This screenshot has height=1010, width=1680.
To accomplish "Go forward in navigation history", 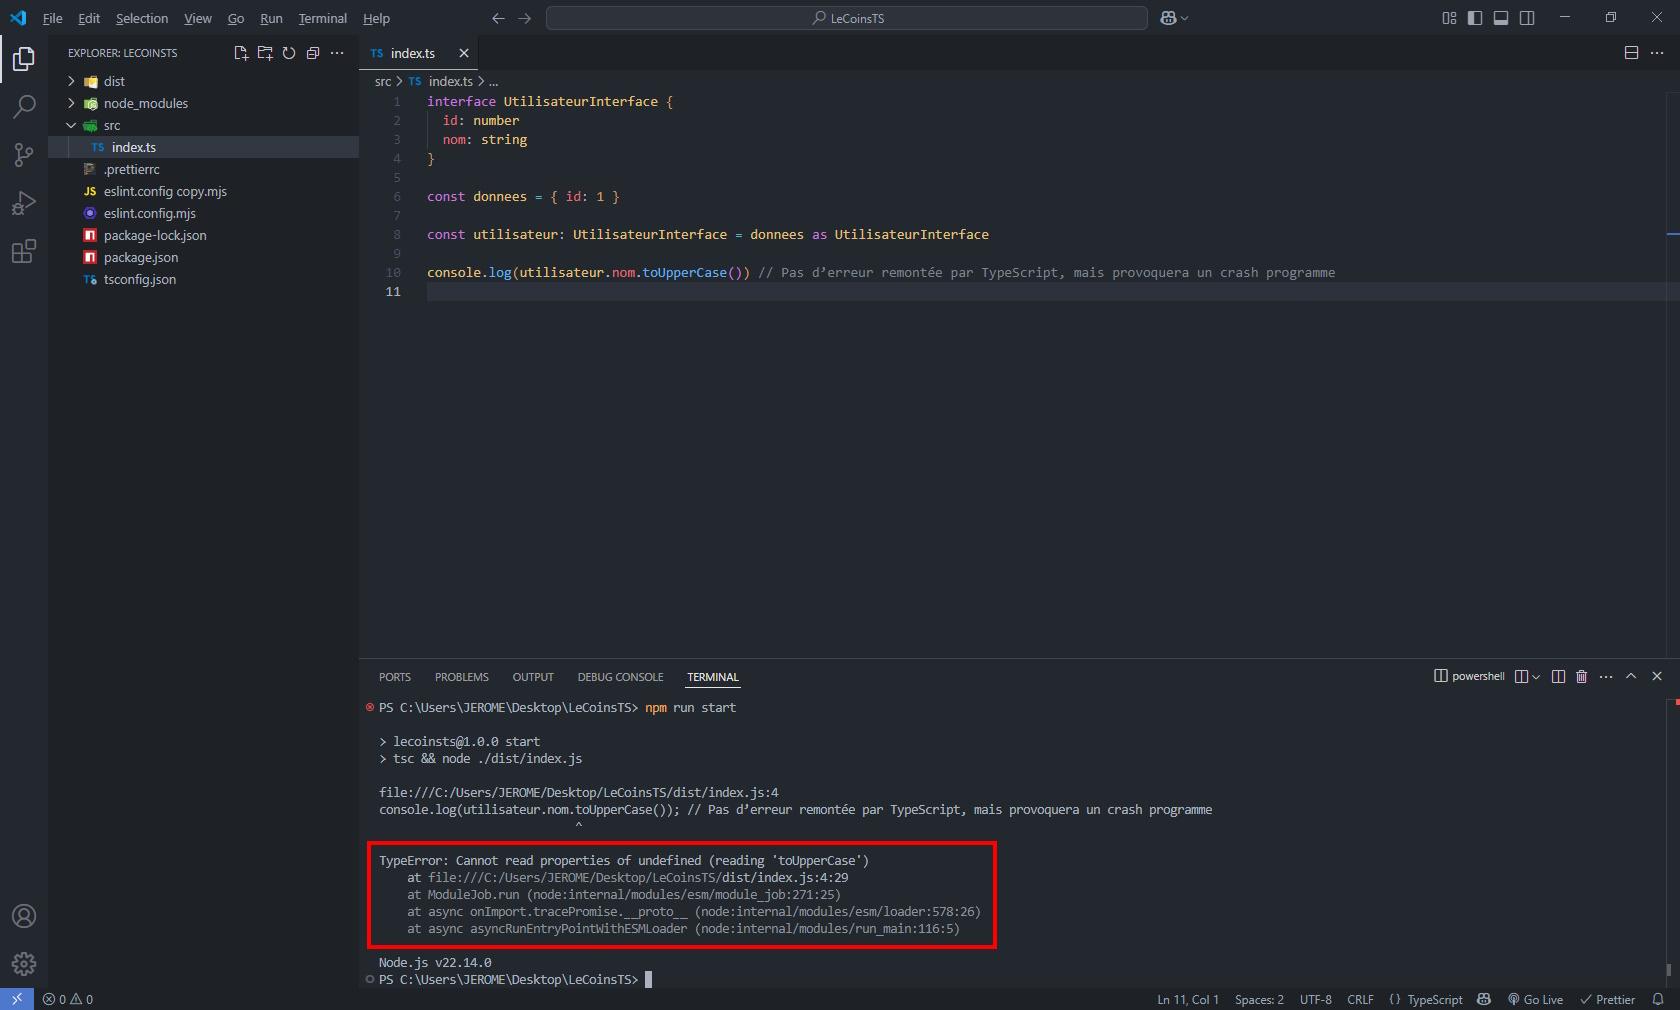I will coord(525,18).
